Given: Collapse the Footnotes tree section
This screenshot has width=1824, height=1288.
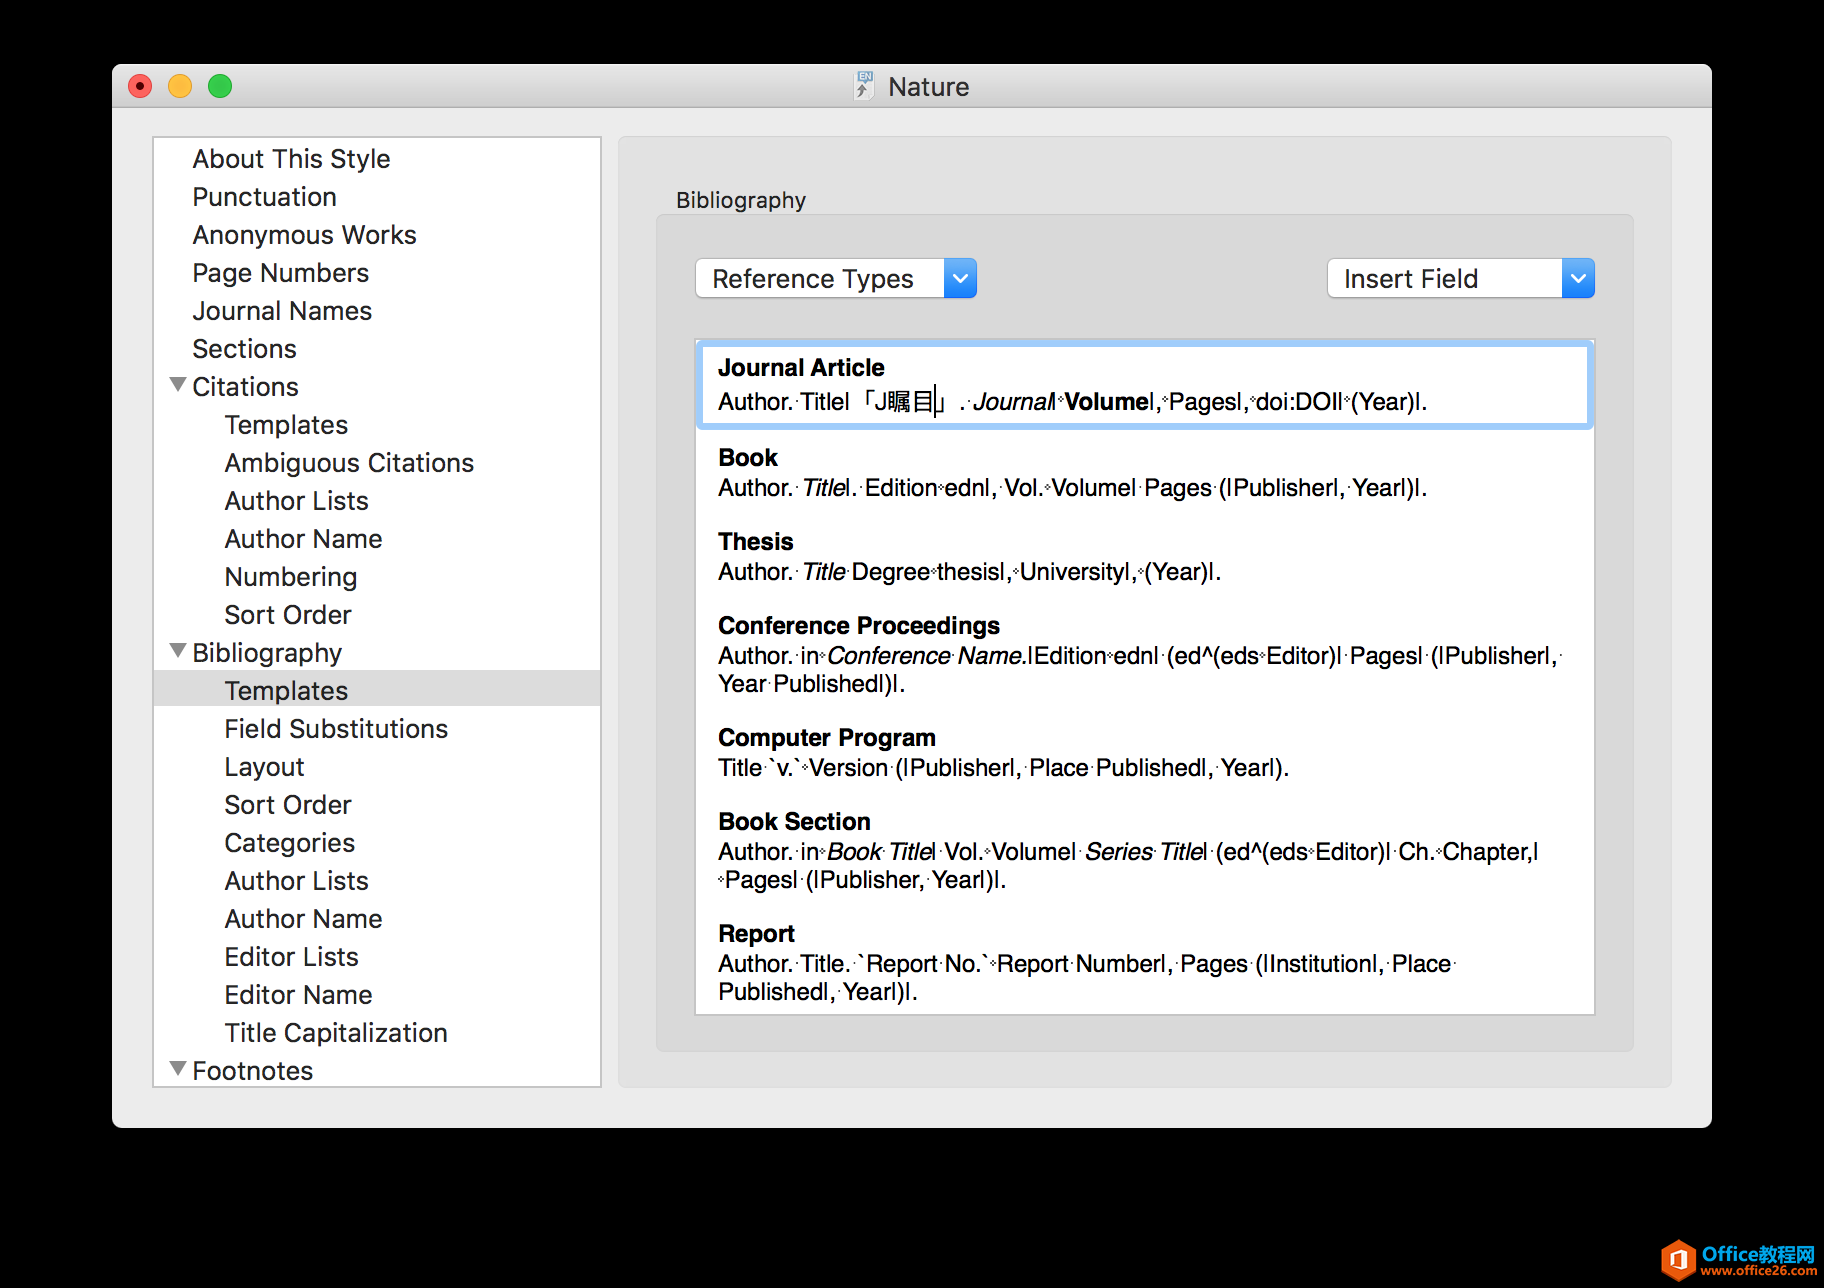Looking at the screenshot, I should pyautogui.click(x=178, y=1070).
